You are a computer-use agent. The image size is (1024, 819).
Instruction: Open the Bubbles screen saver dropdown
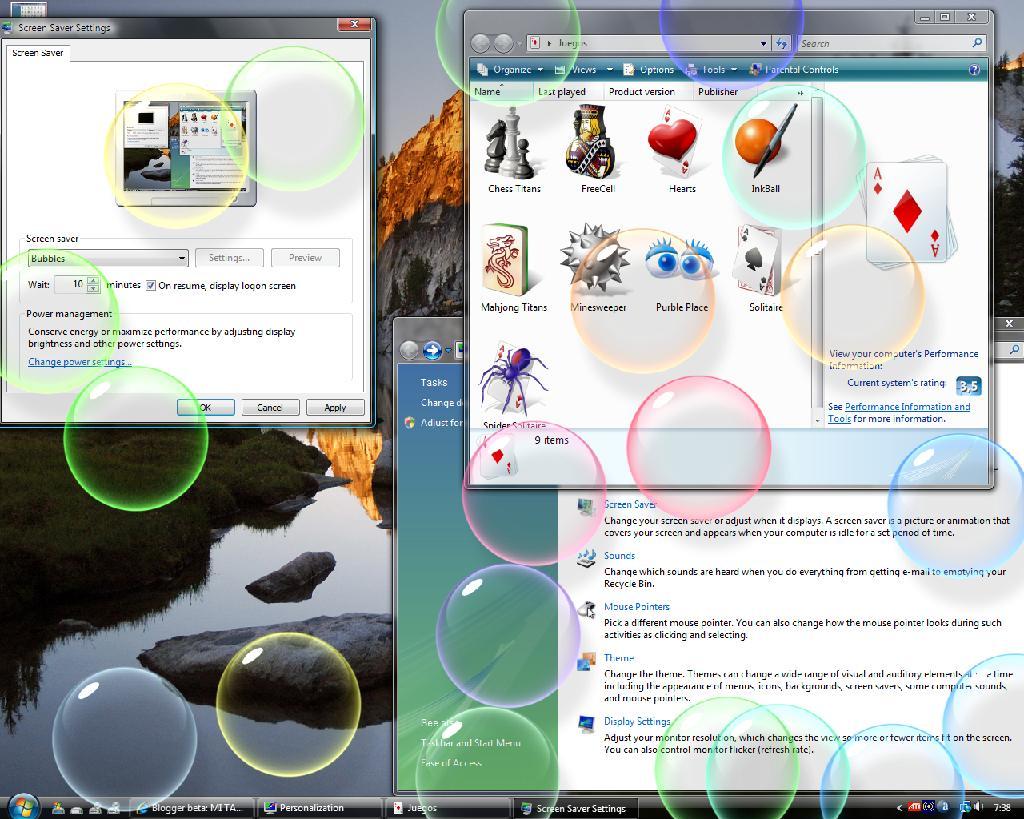pos(108,259)
